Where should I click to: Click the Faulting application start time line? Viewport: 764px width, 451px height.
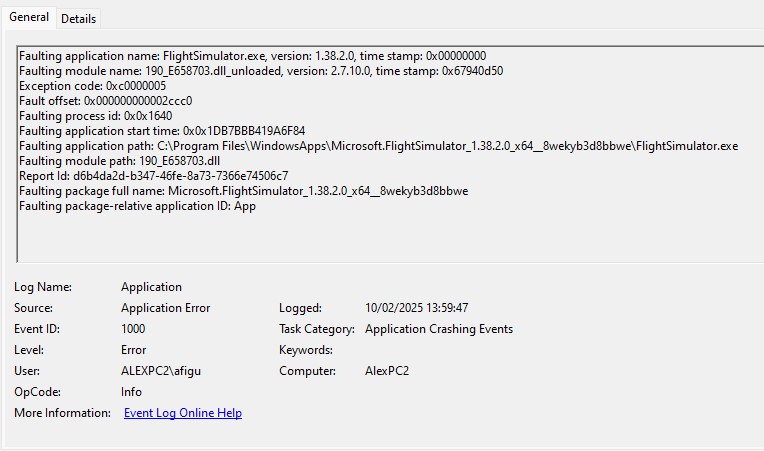tap(162, 130)
